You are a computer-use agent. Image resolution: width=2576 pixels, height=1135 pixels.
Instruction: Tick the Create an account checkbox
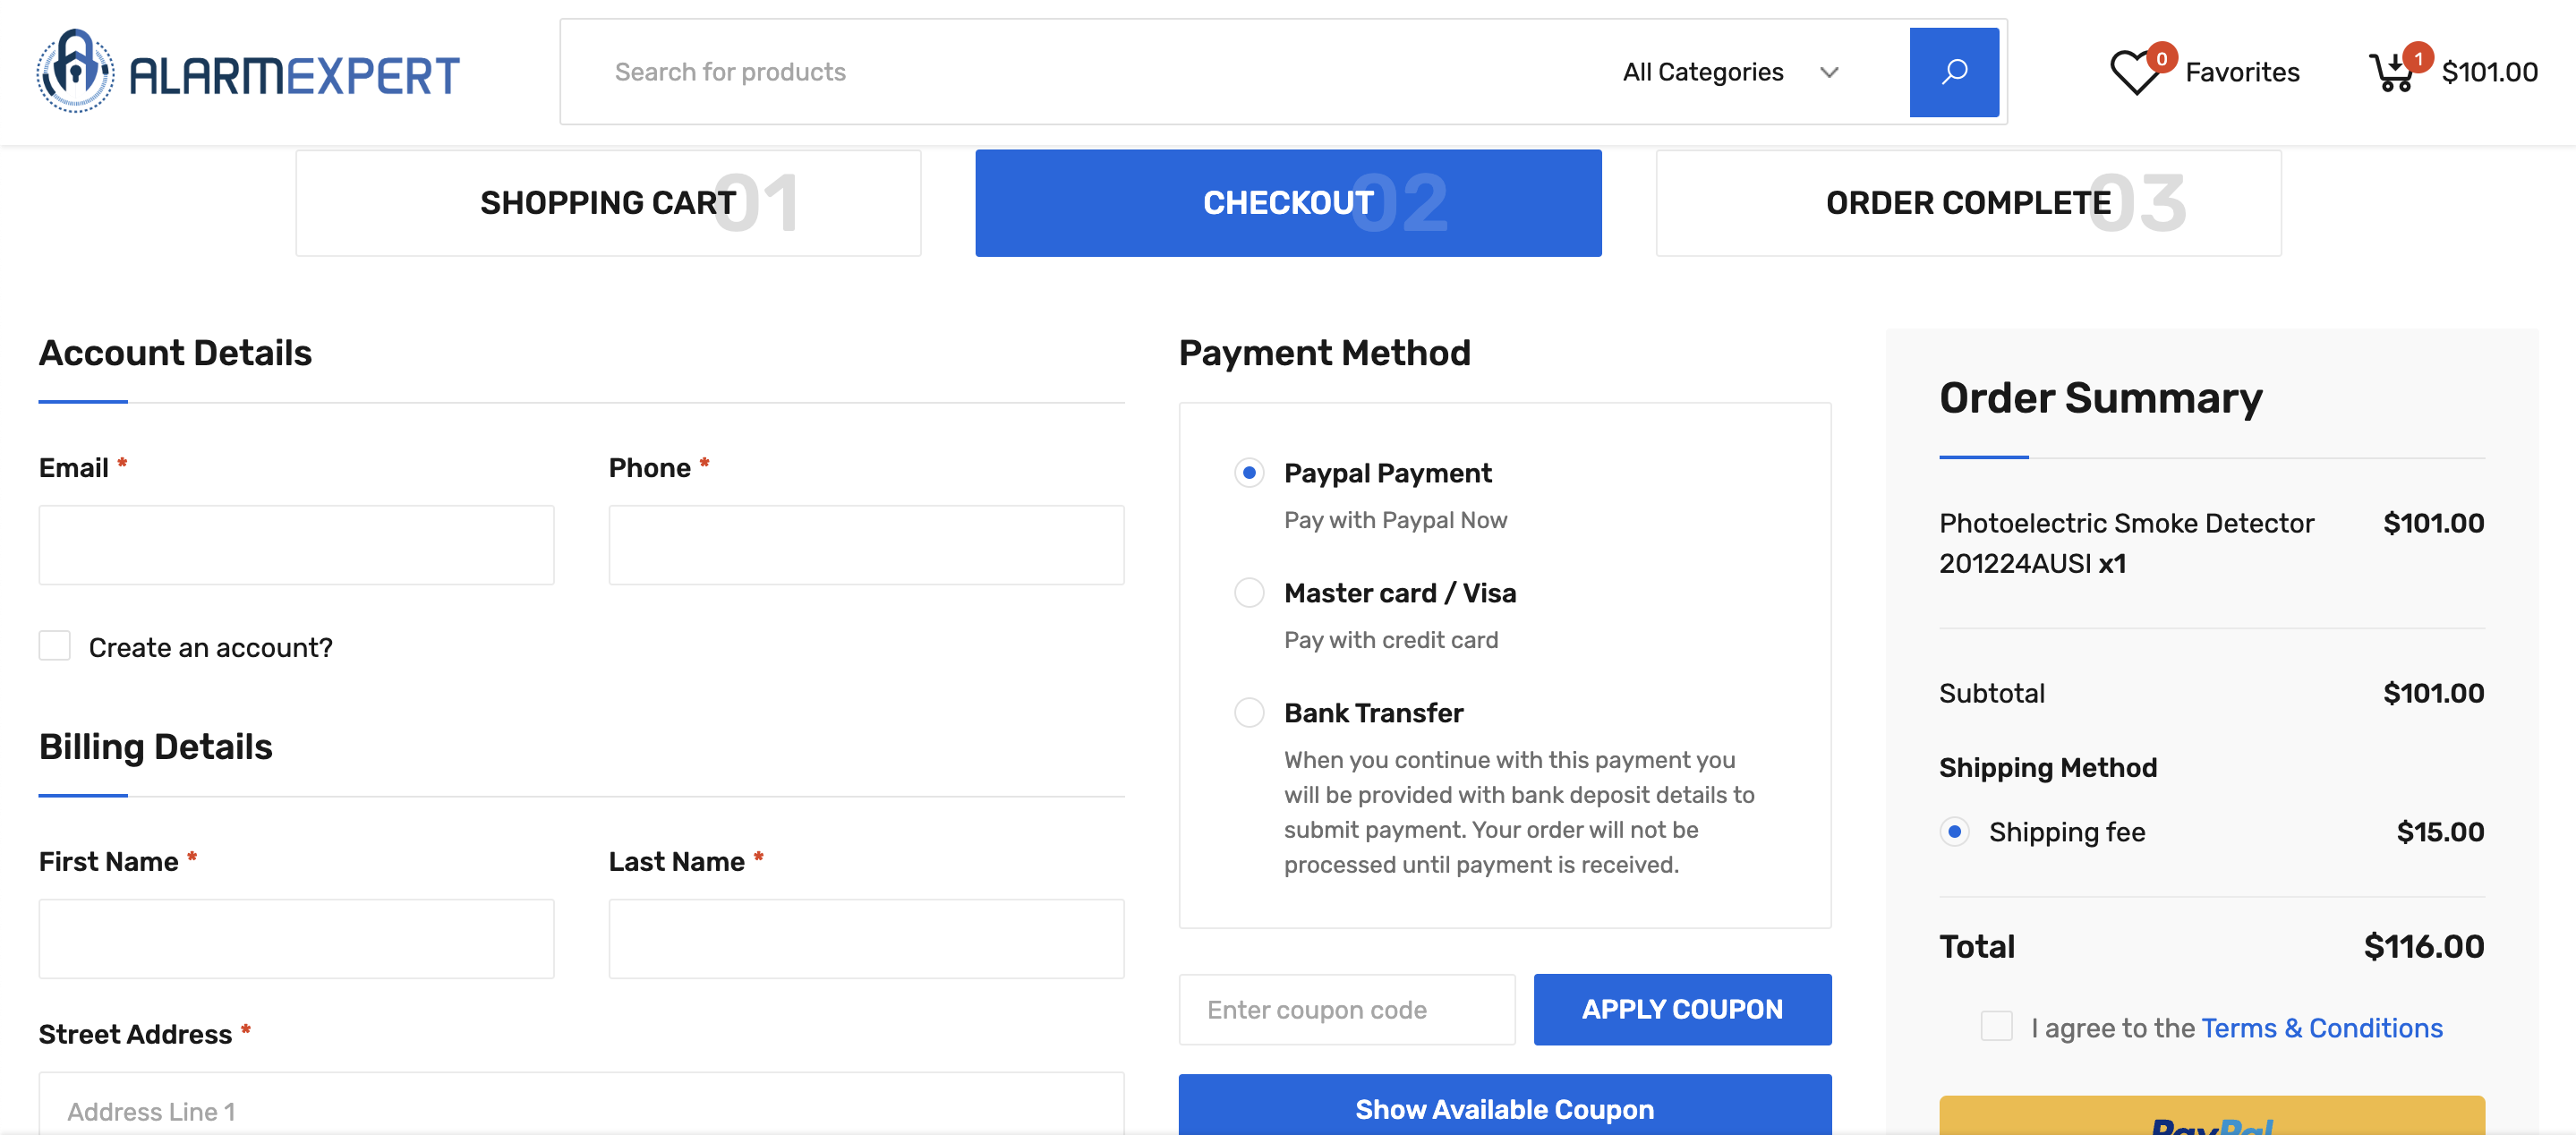tap(55, 646)
